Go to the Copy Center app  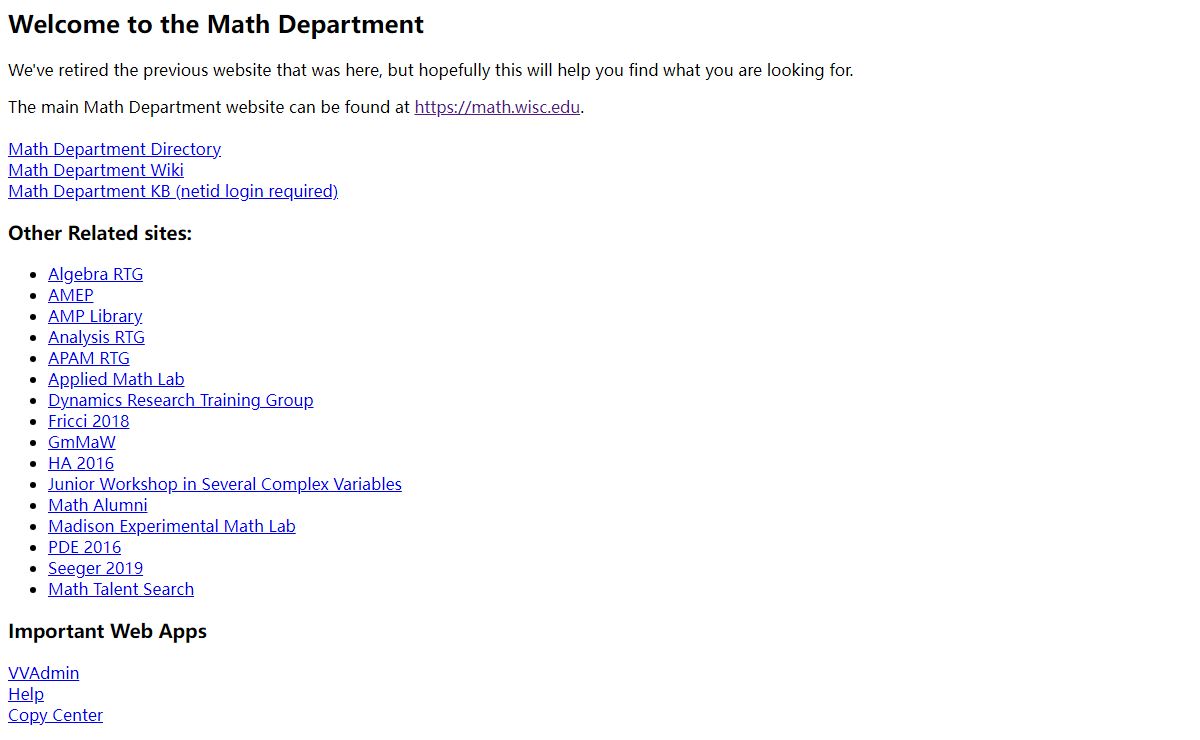[55, 715]
